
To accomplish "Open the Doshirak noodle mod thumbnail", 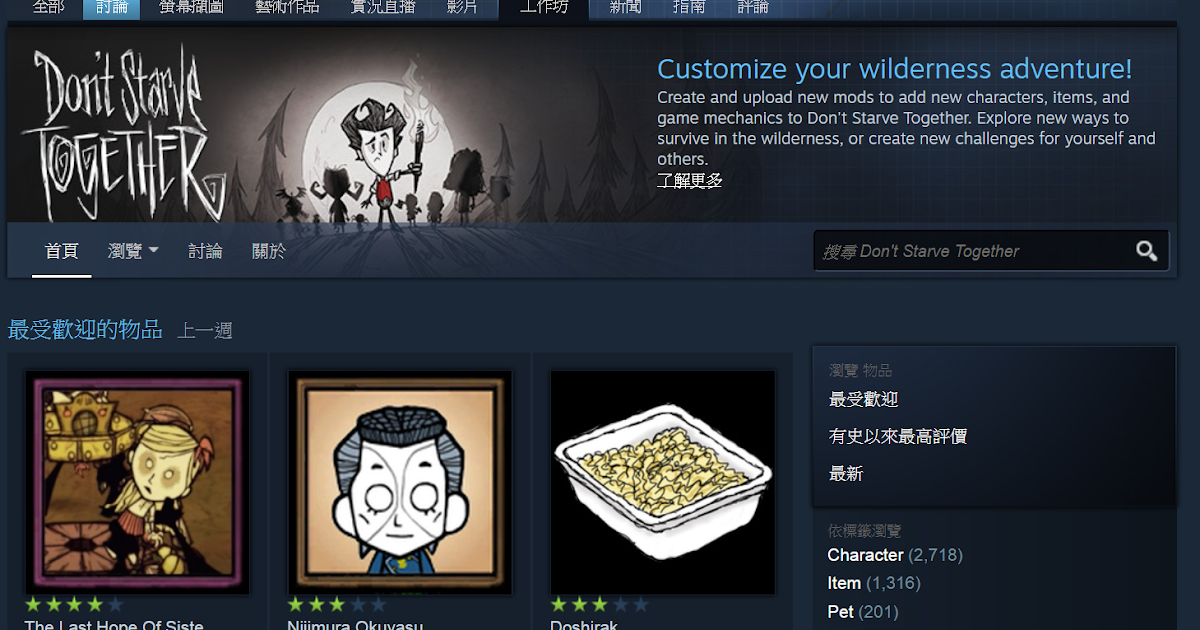I will [x=663, y=483].
